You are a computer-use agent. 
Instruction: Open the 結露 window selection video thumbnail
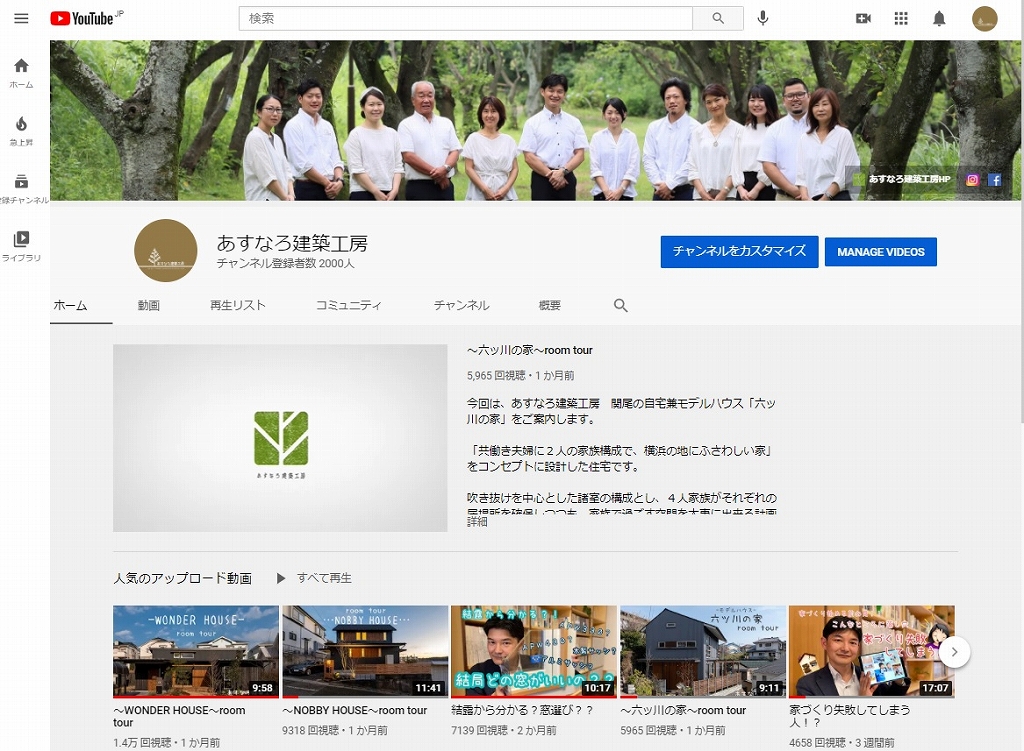[534, 651]
